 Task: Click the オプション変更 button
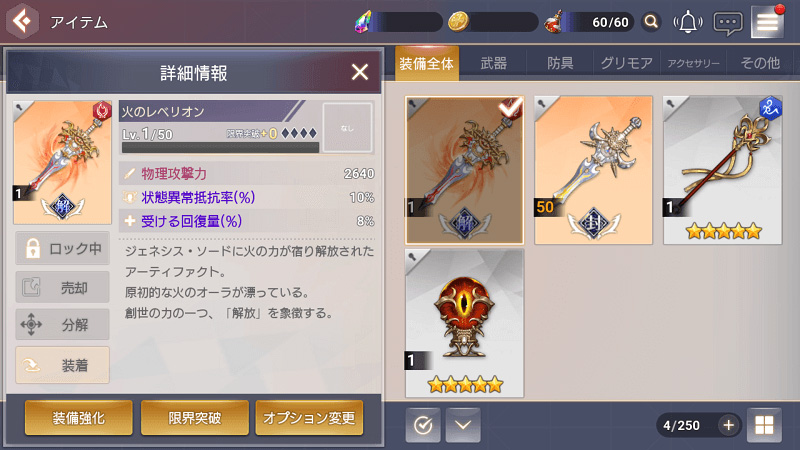pyautogui.click(x=309, y=418)
